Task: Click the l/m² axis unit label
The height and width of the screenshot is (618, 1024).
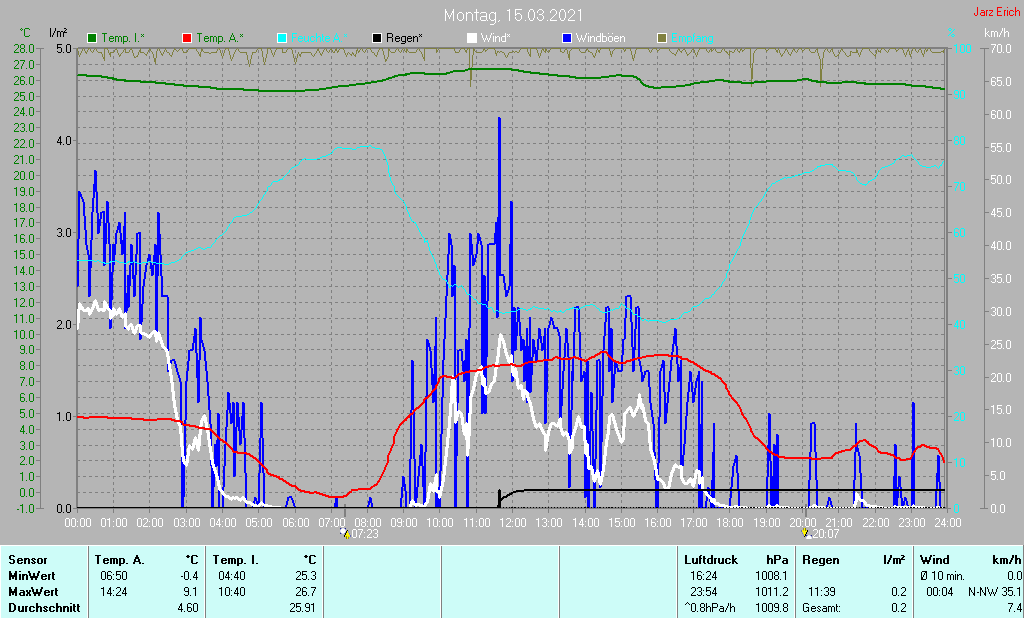Action: click(x=57, y=32)
